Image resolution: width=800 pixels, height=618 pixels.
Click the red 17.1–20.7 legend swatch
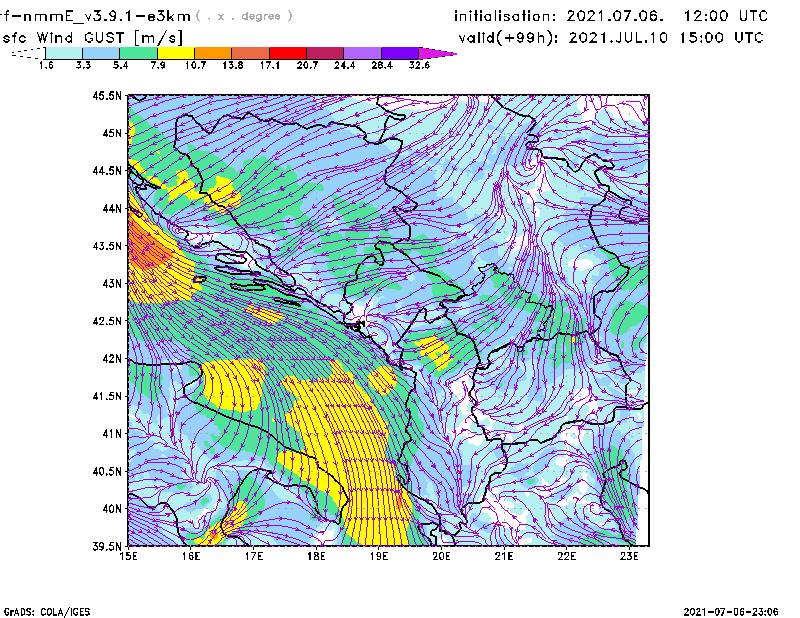pos(288,53)
